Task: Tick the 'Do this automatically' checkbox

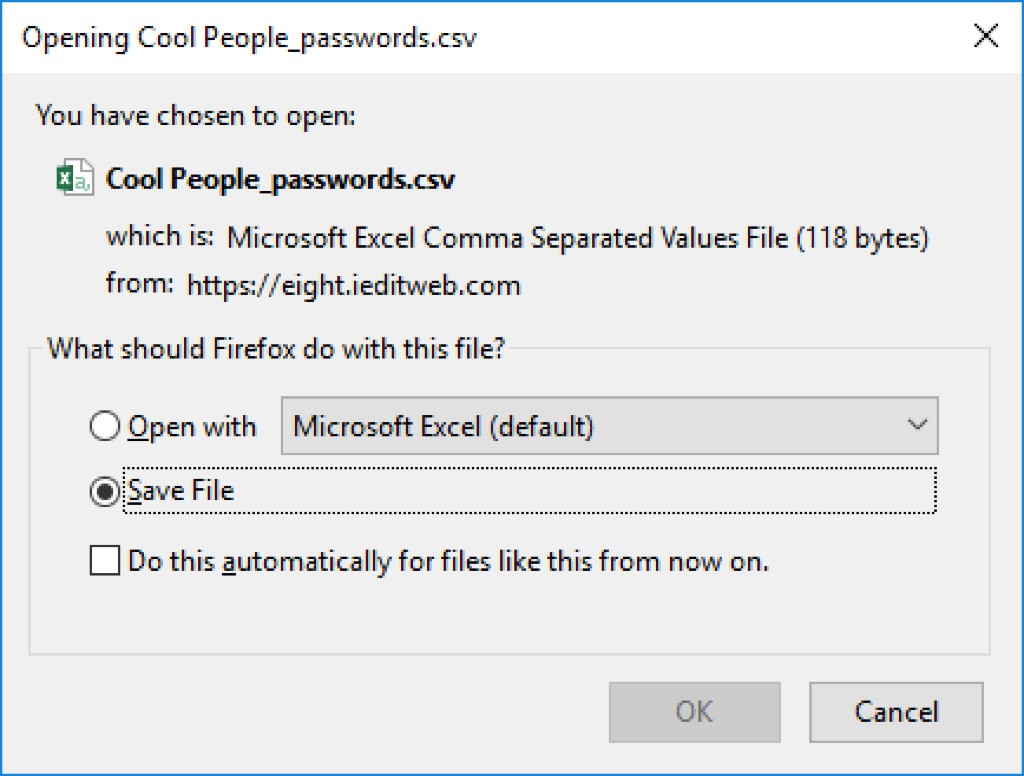Action: 104,560
